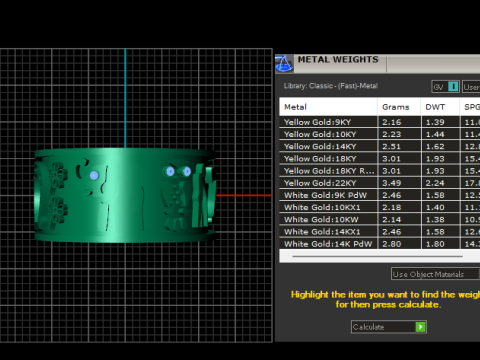Click the Calculate button
480x360 pixels.
[389, 327]
